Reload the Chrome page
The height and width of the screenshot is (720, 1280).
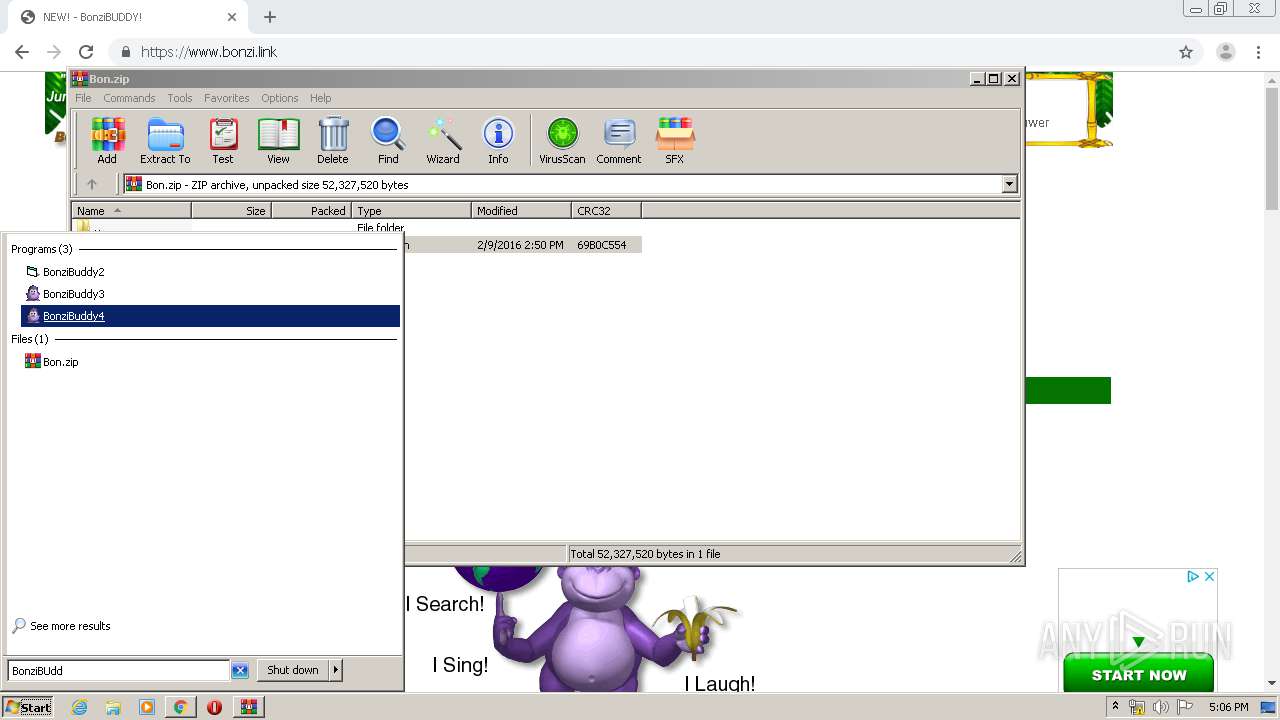click(x=86, y=52)
